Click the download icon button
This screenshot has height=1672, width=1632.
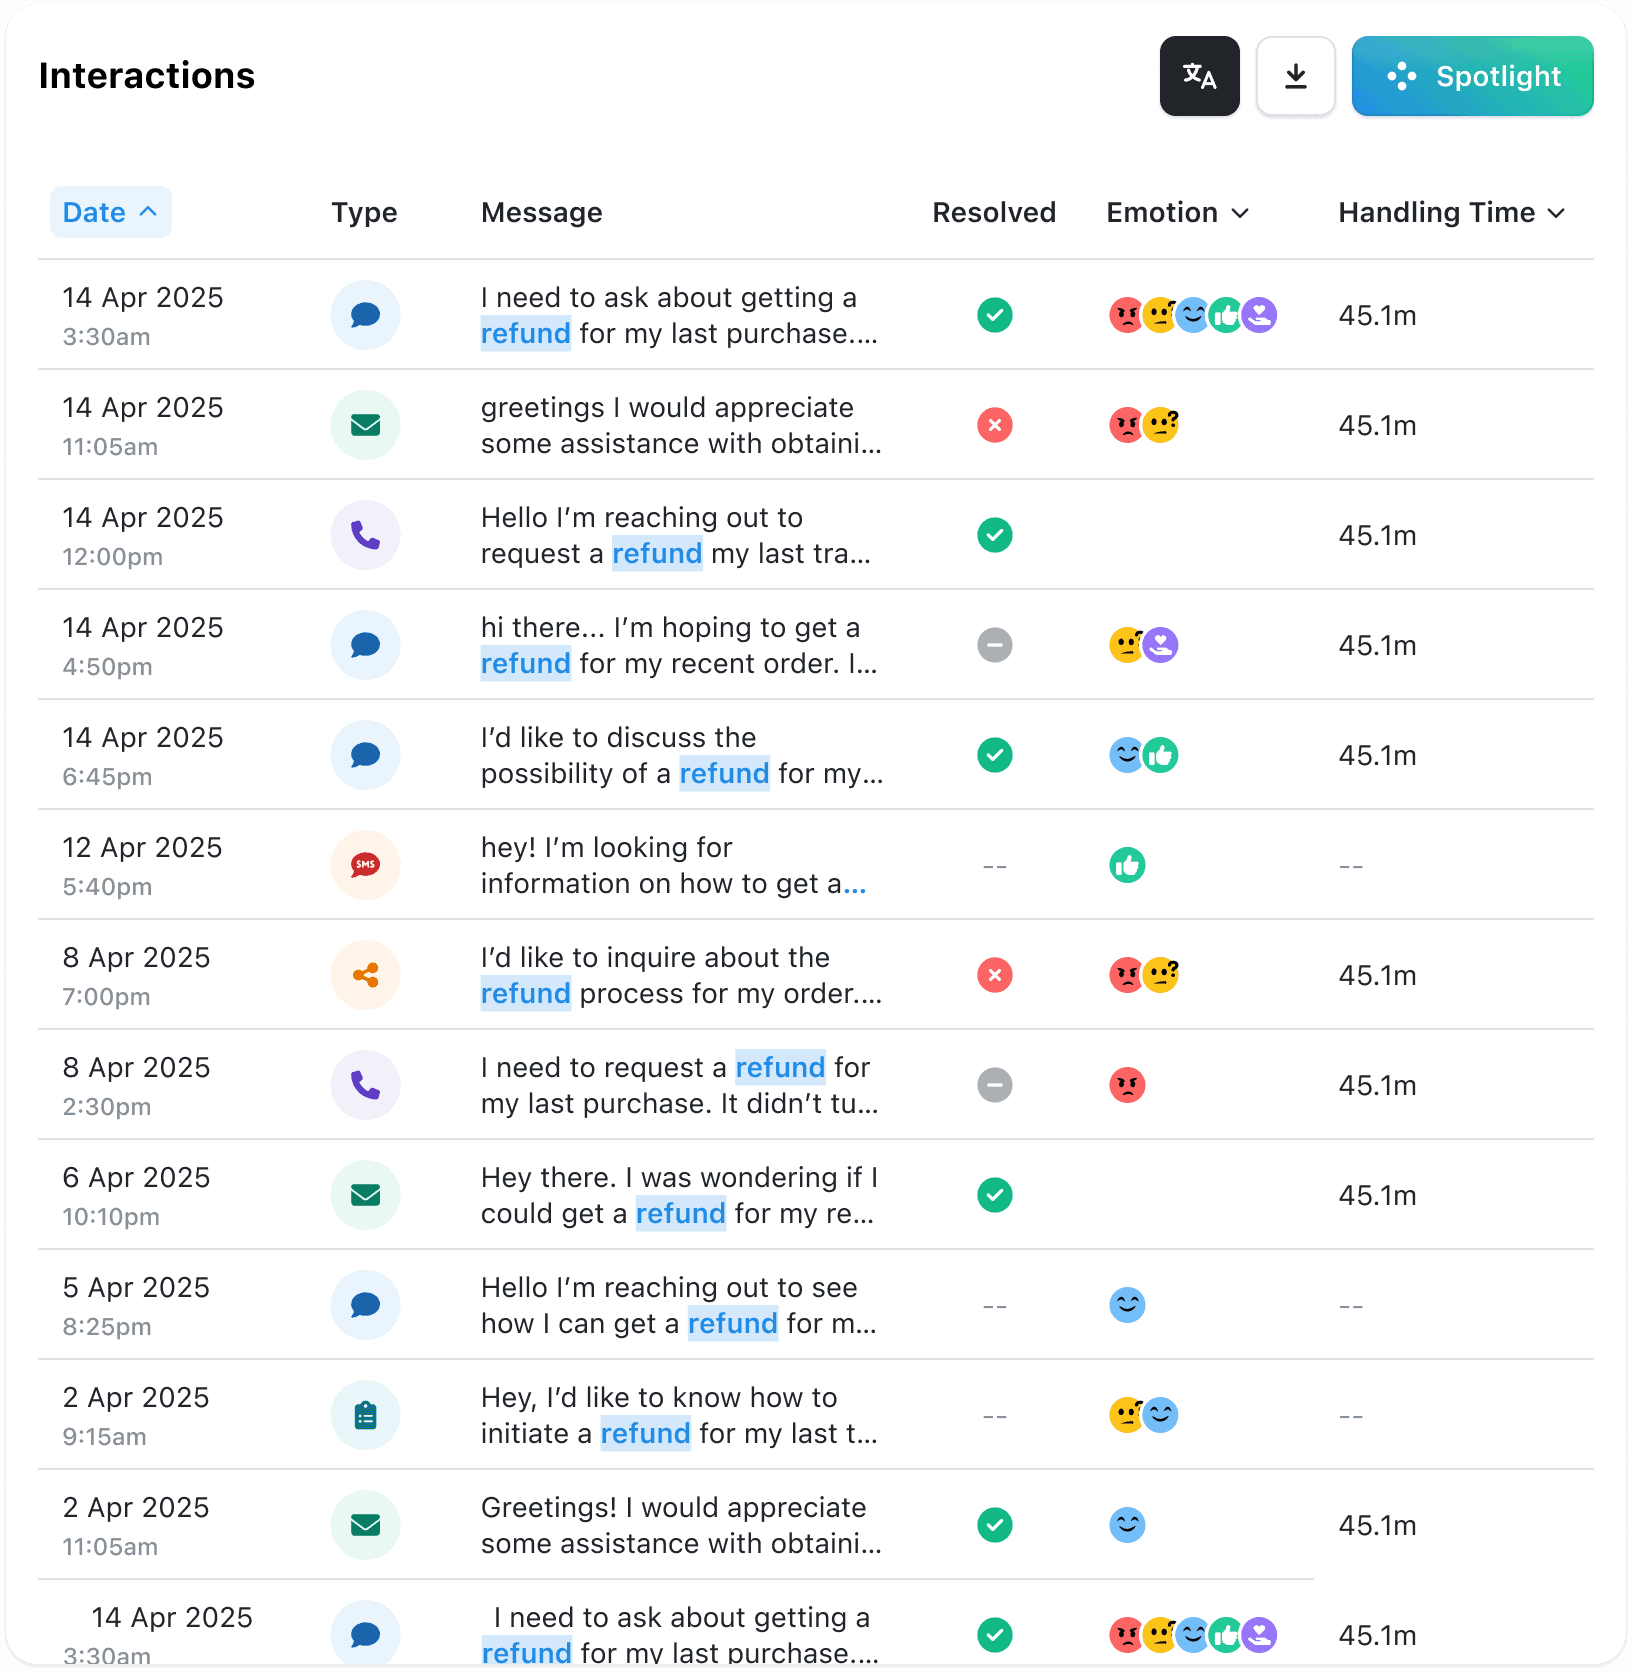pos(1295,76)
